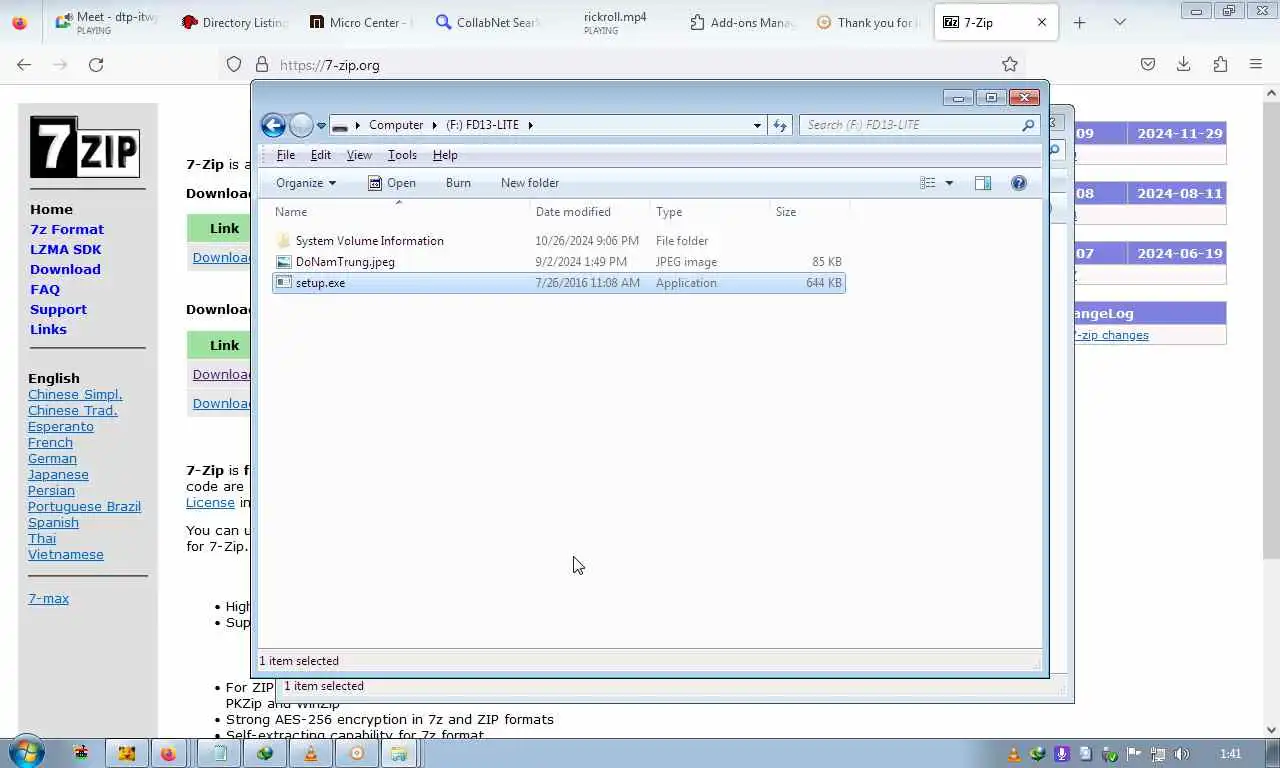Open the Edit menu in Explorer
1280x768 pixels.
coord(321,155)
